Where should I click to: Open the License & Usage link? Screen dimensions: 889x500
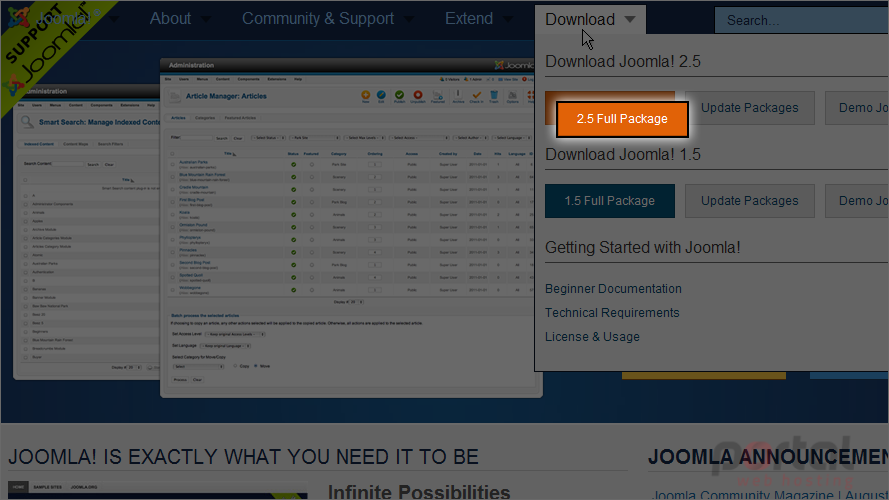coord(592,337)
